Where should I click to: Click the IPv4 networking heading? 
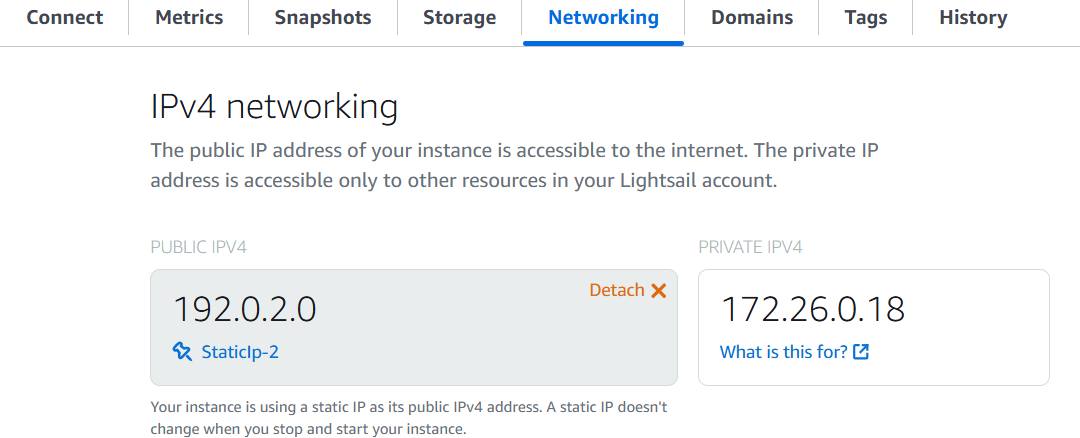tap(274, 106)
